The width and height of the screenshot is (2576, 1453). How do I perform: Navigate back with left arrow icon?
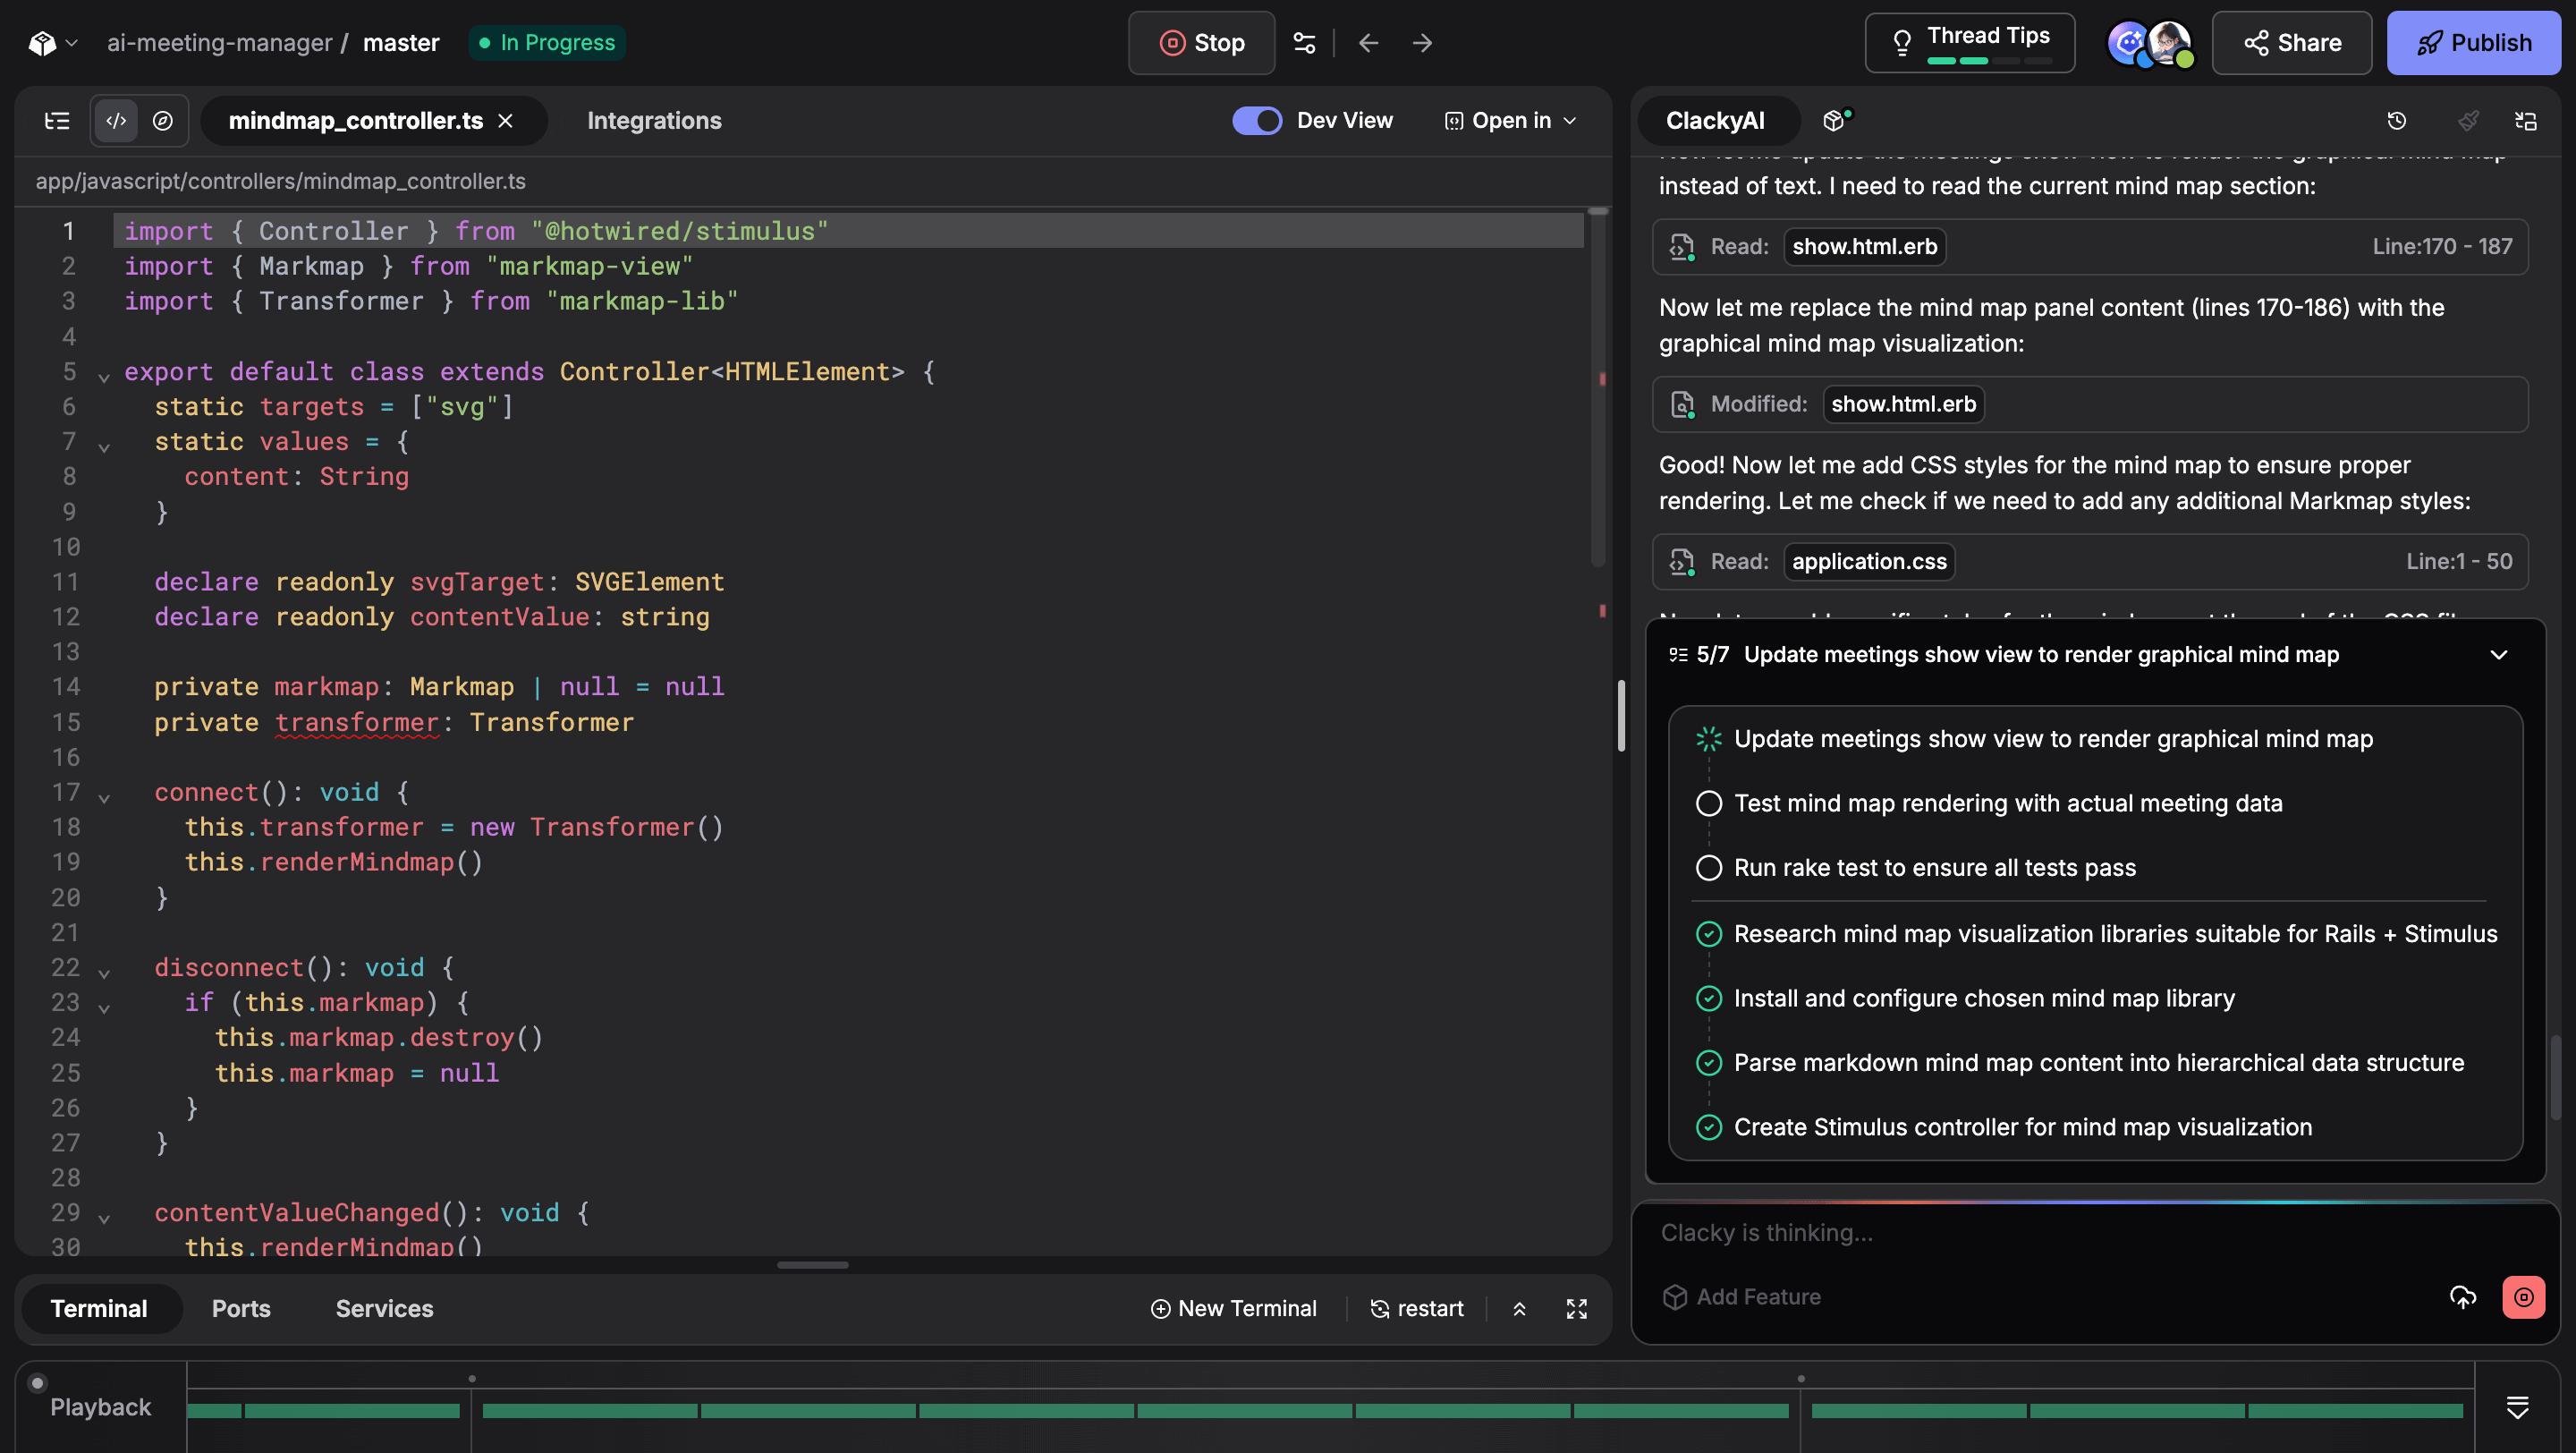(x=1368, y=43)
